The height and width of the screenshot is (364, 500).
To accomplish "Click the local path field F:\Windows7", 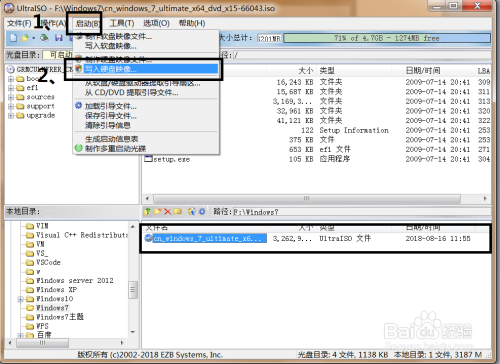I will tap(361, 212).
